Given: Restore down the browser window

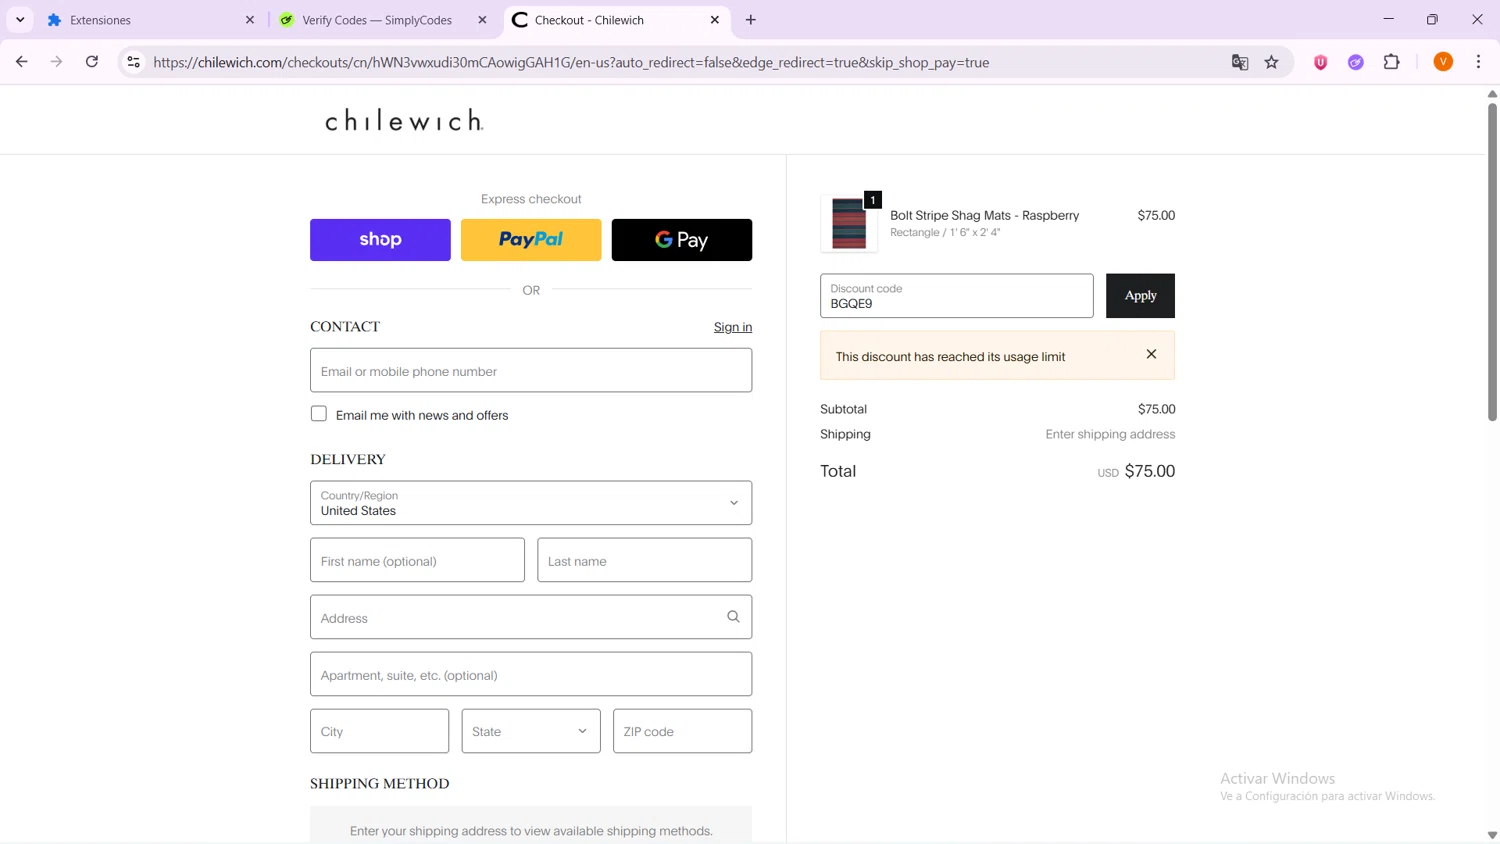Looking at the screenshot, I should [1432, 20].
